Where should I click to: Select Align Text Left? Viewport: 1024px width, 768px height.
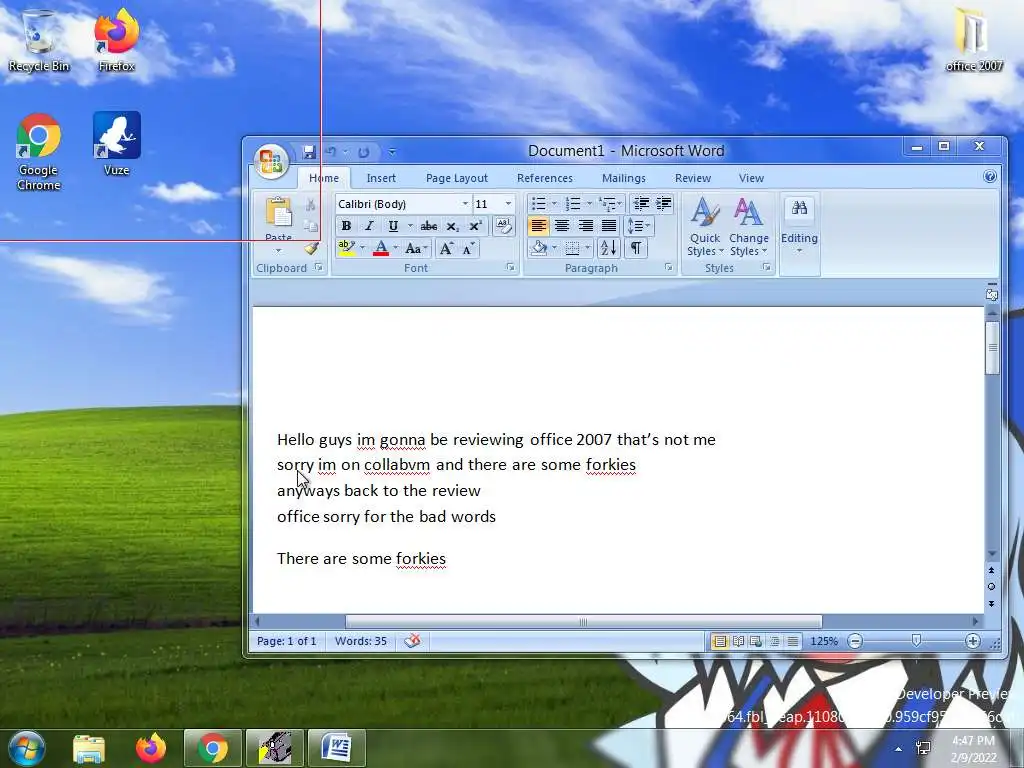(538, 226)
